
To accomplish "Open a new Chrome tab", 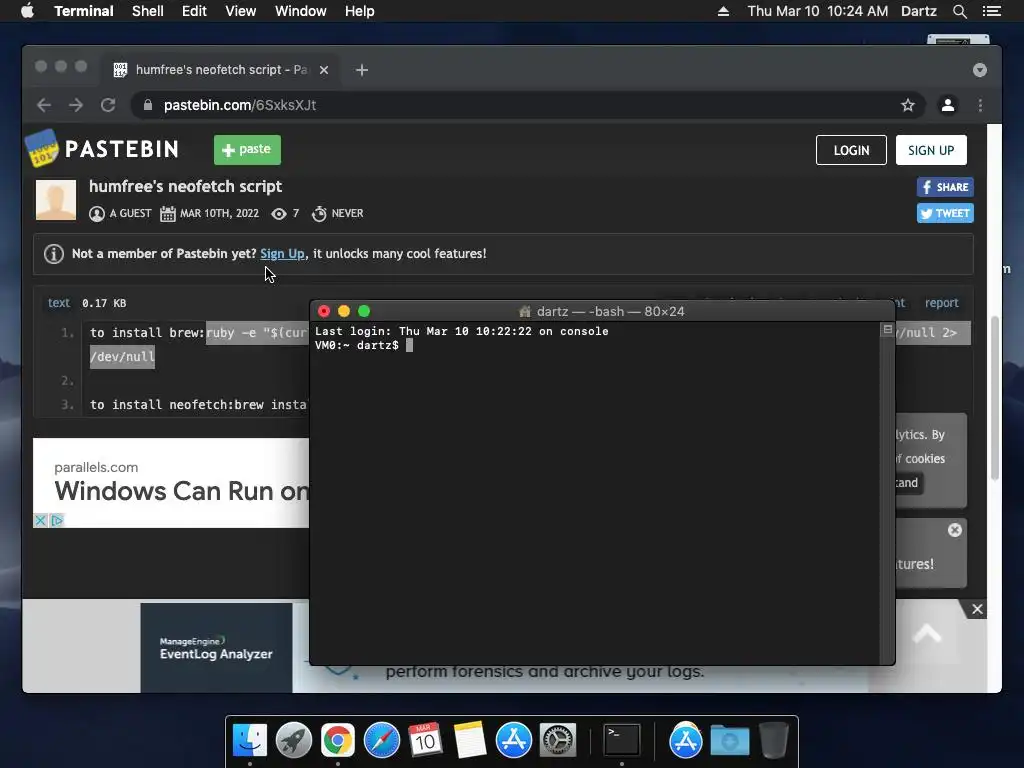I will (362, 70).
